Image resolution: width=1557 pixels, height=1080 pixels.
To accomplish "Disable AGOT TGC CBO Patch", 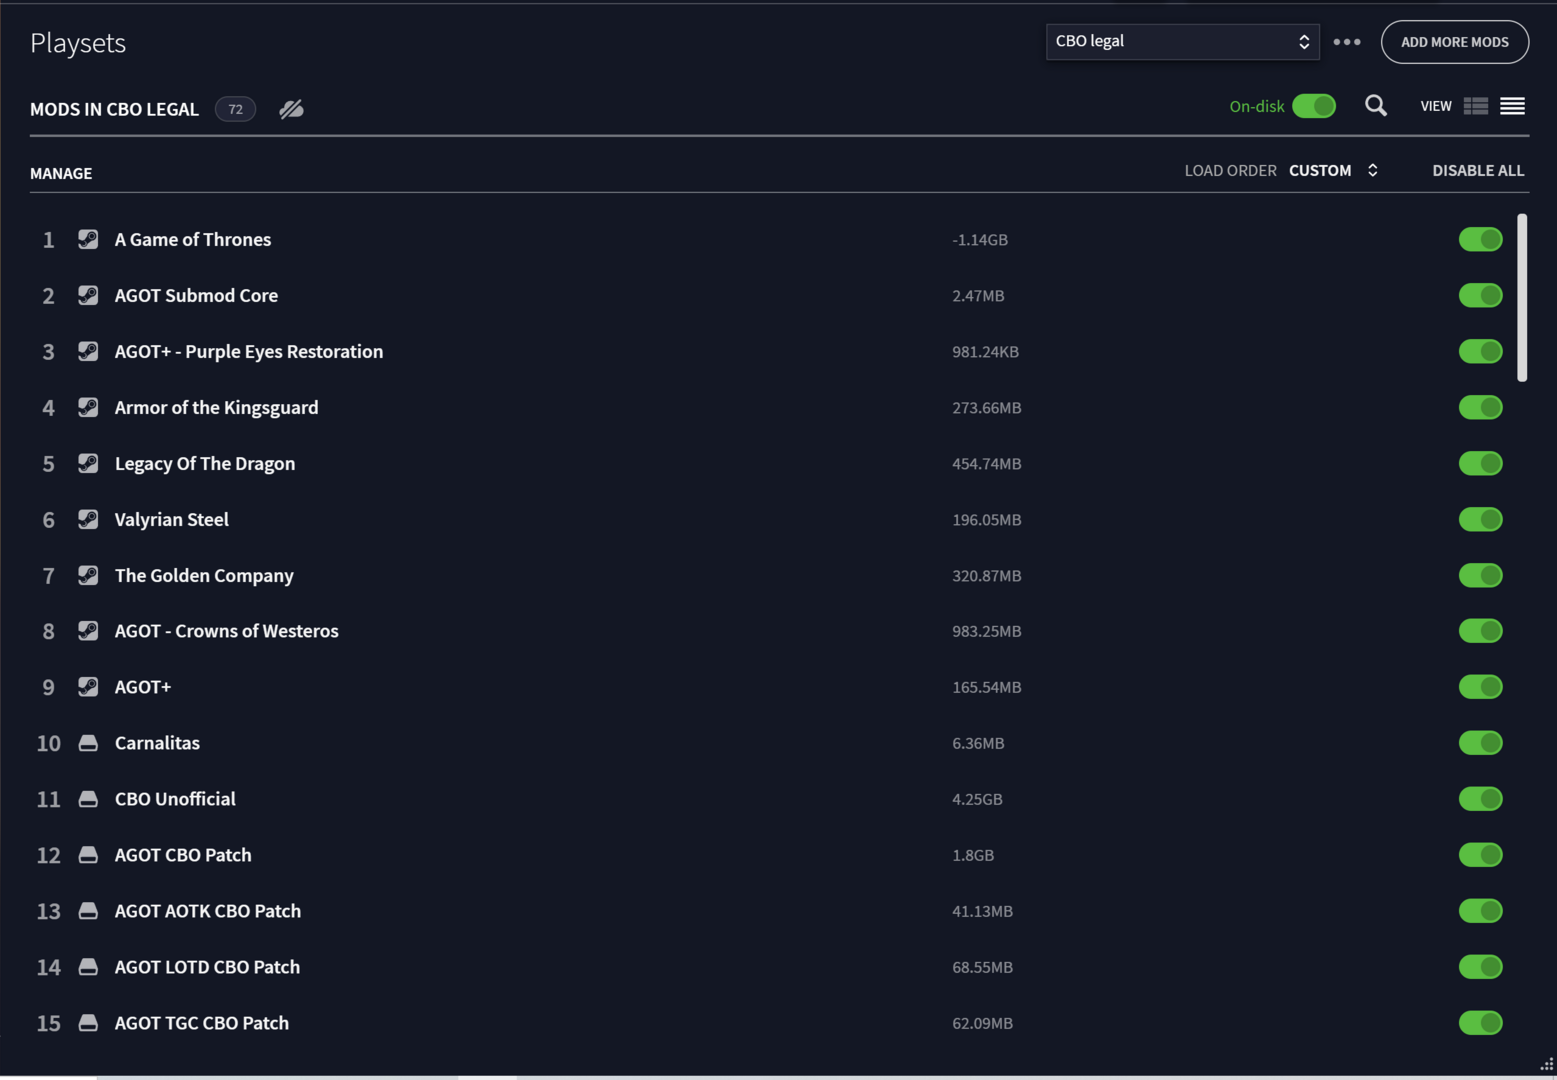I will coord(1480,1023).
